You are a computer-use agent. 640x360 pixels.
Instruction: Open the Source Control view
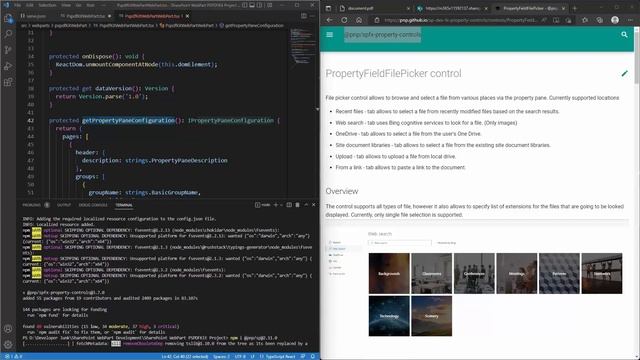(8, 50)
